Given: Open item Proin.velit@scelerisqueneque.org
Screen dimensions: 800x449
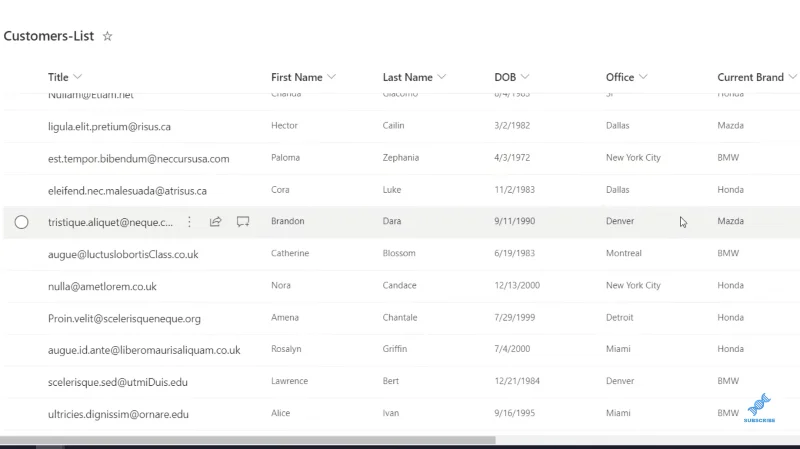Looking at the screenshot, I should [124, 318].
